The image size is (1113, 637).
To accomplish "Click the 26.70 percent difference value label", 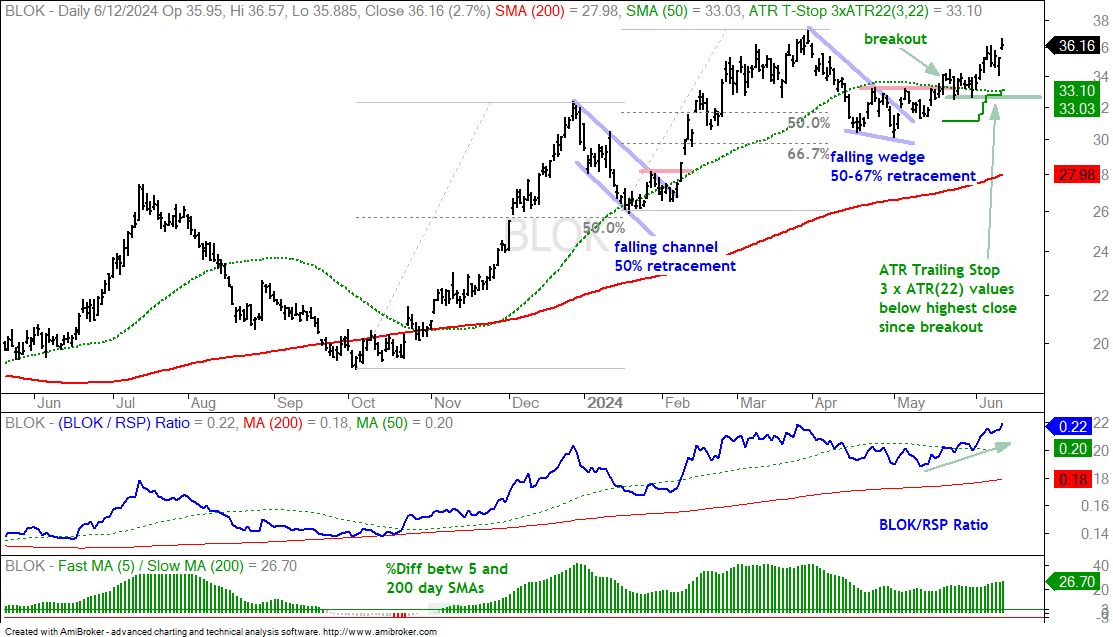I will pos(1075,582).
